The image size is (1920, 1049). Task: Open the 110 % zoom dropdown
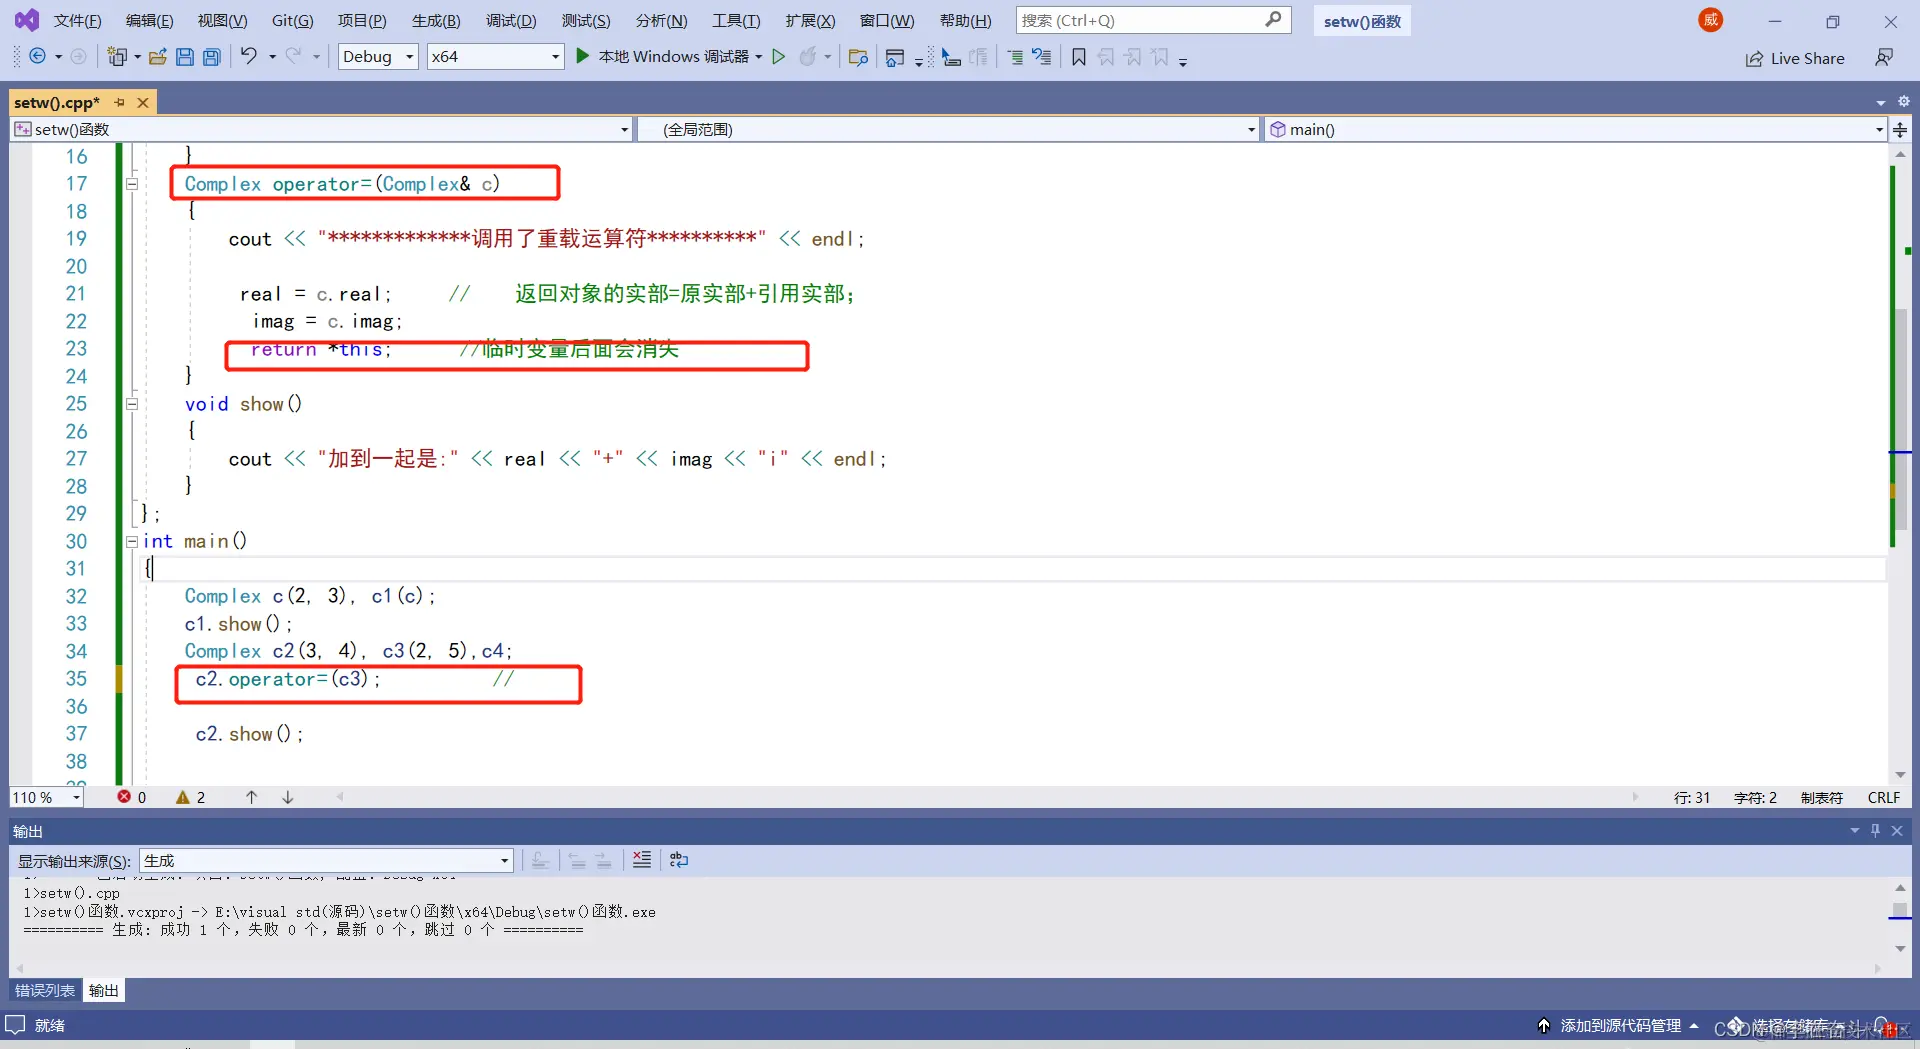47,797
